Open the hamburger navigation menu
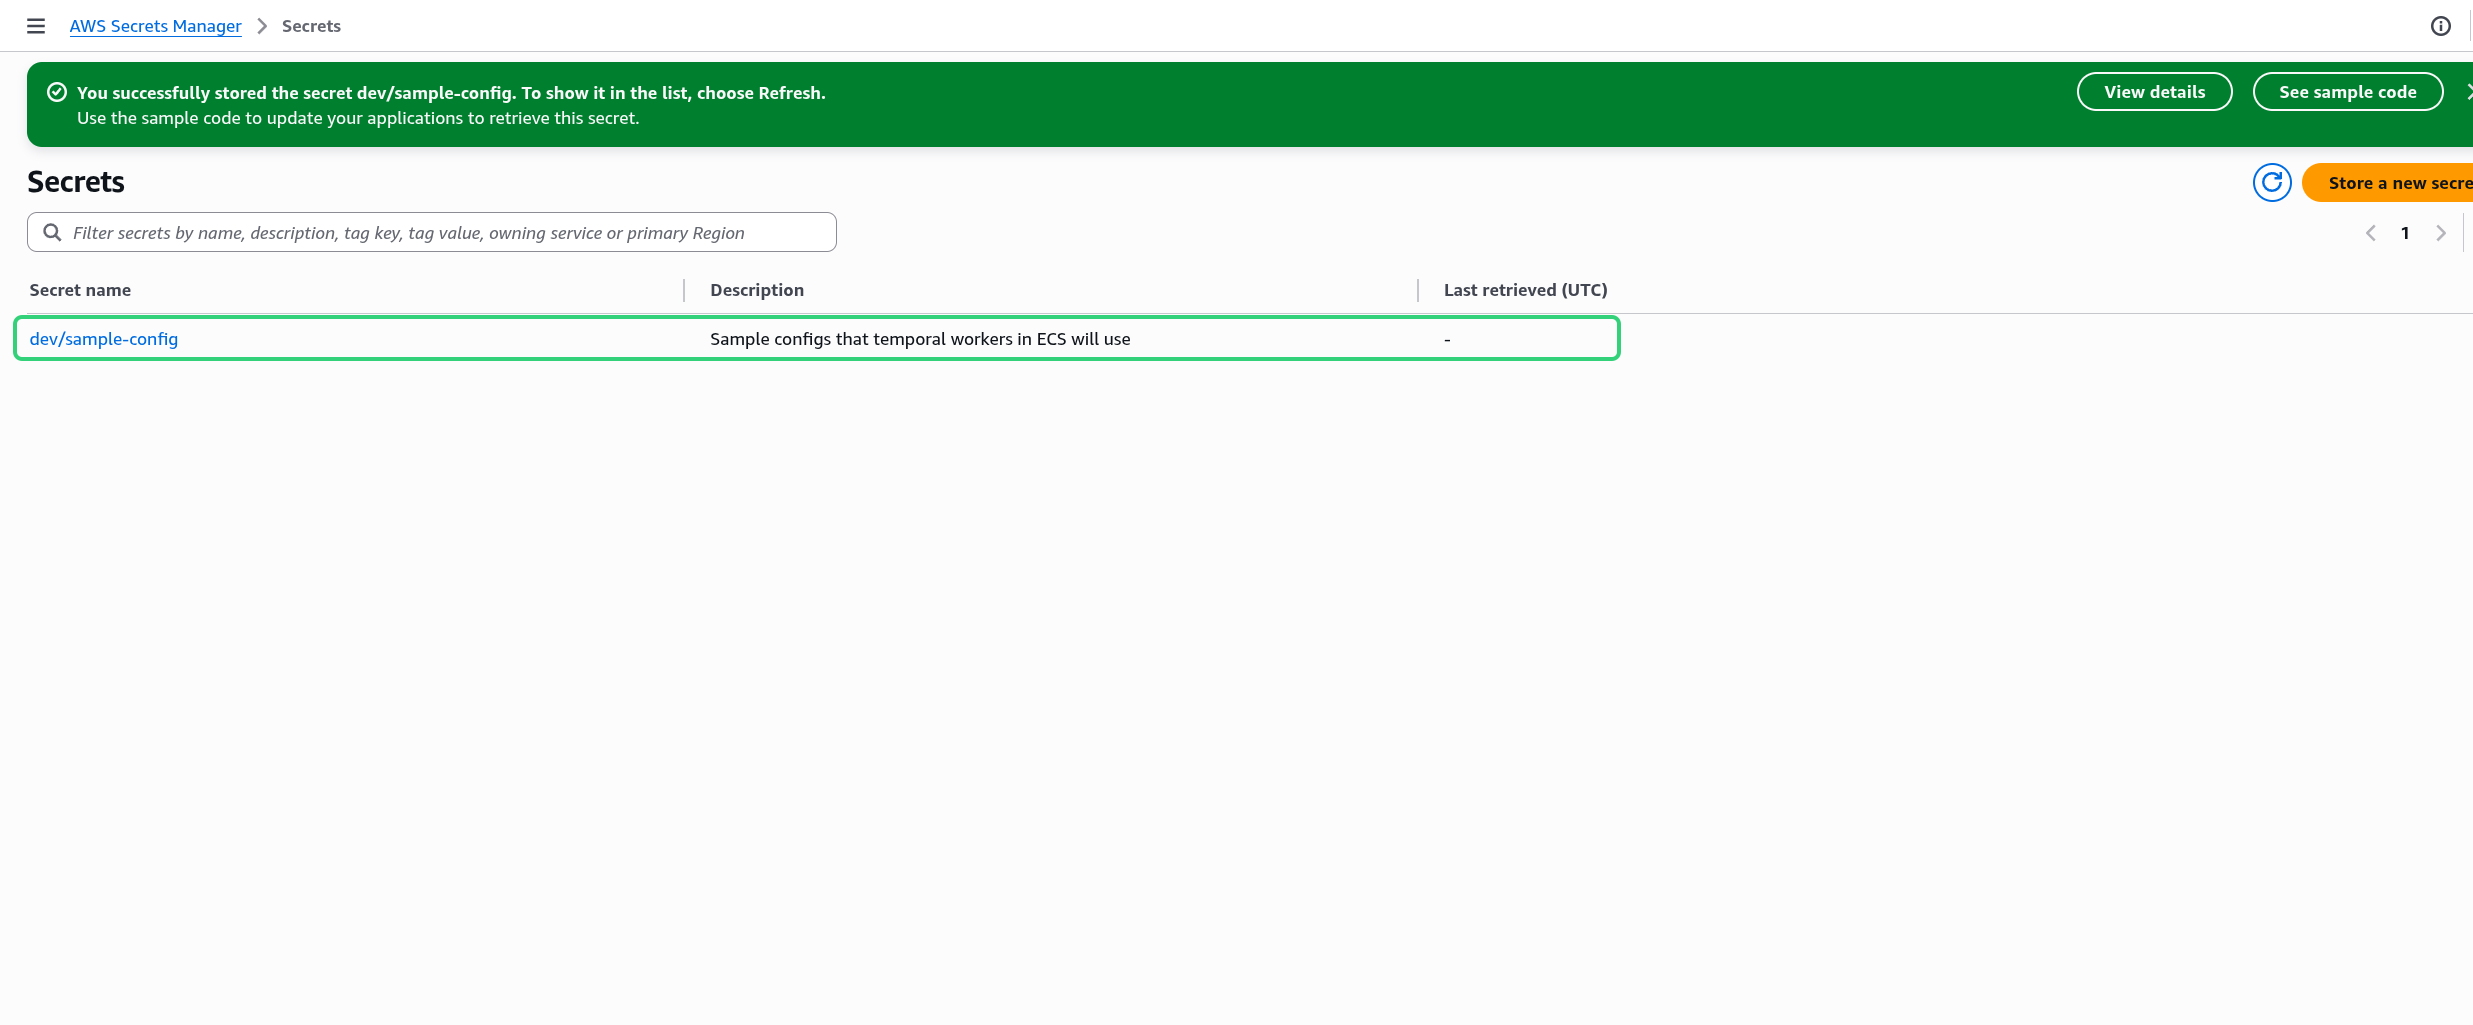The image size is (2473, 1025). pyautogui.click(x=36, y=26)
